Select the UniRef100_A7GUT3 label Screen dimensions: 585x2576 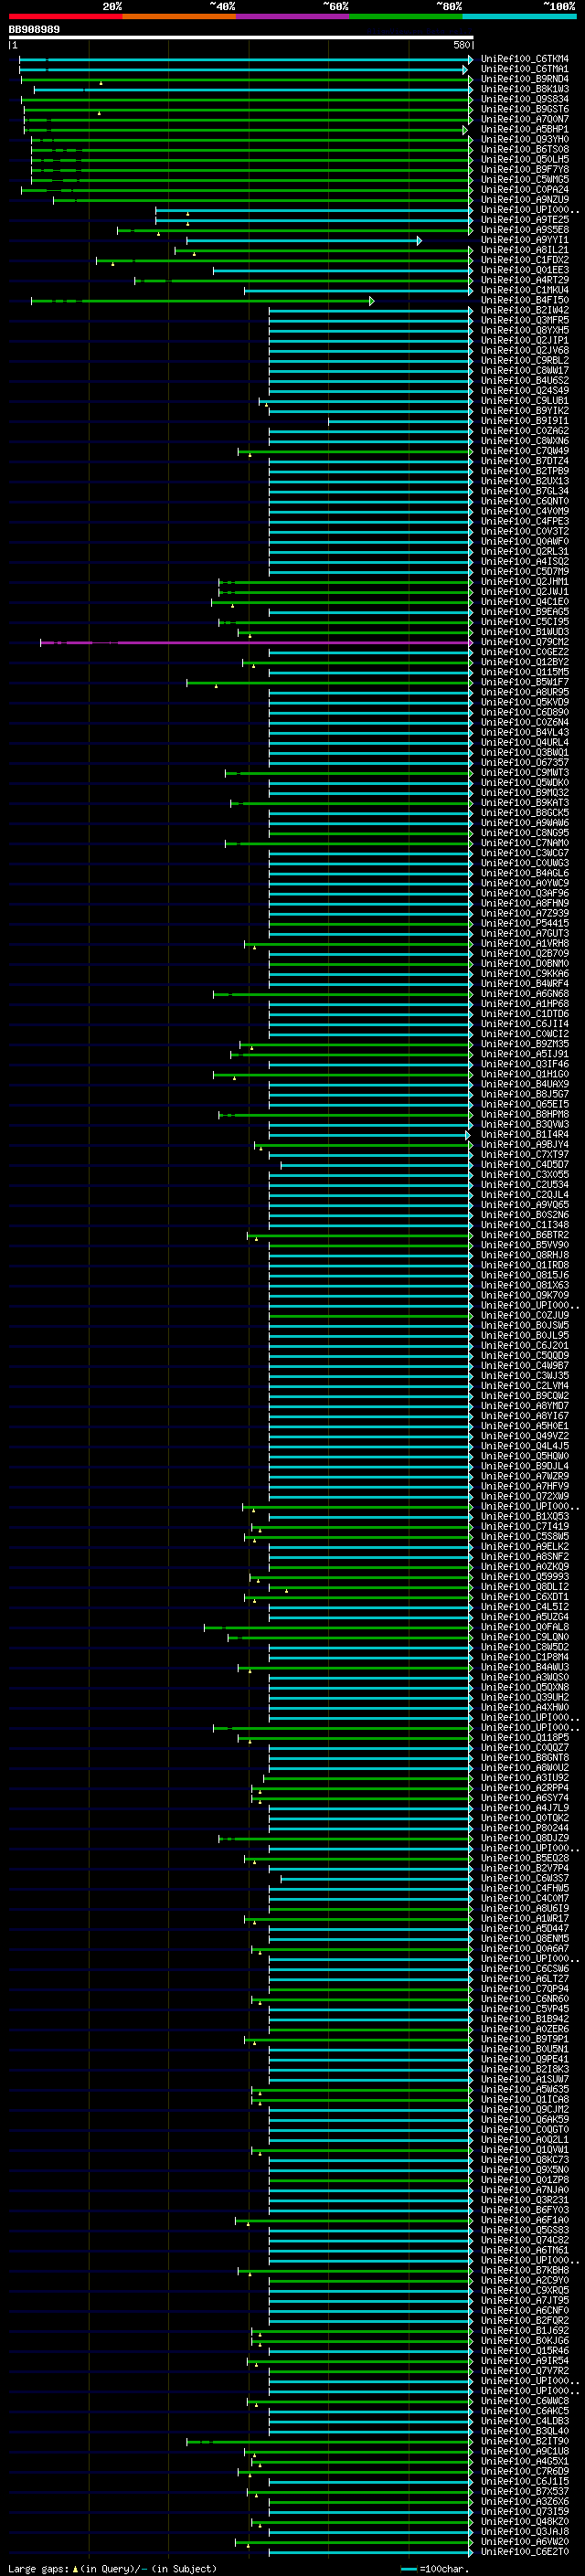pyautogui.click(x=525, y=933)
